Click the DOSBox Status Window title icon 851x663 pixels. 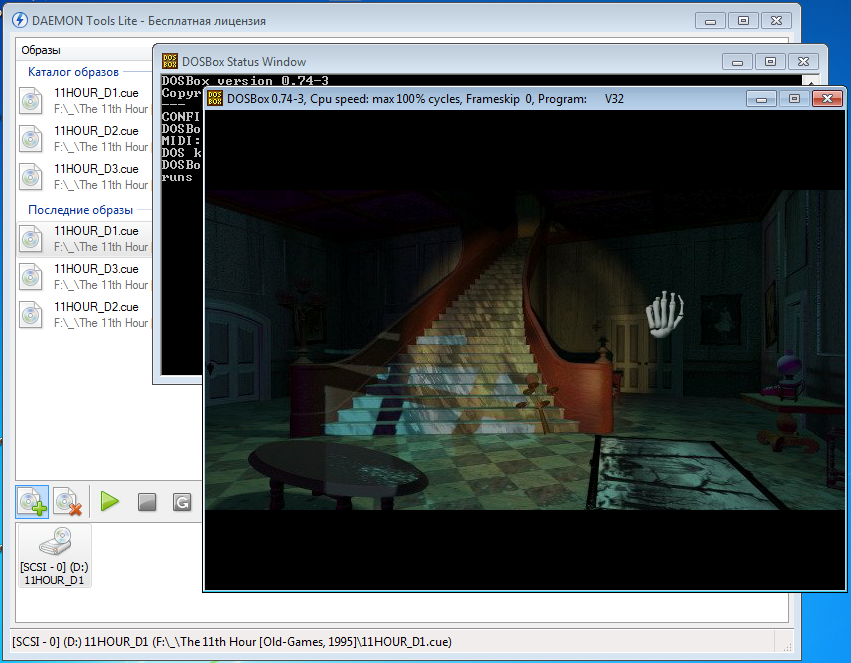click(170, 61)
